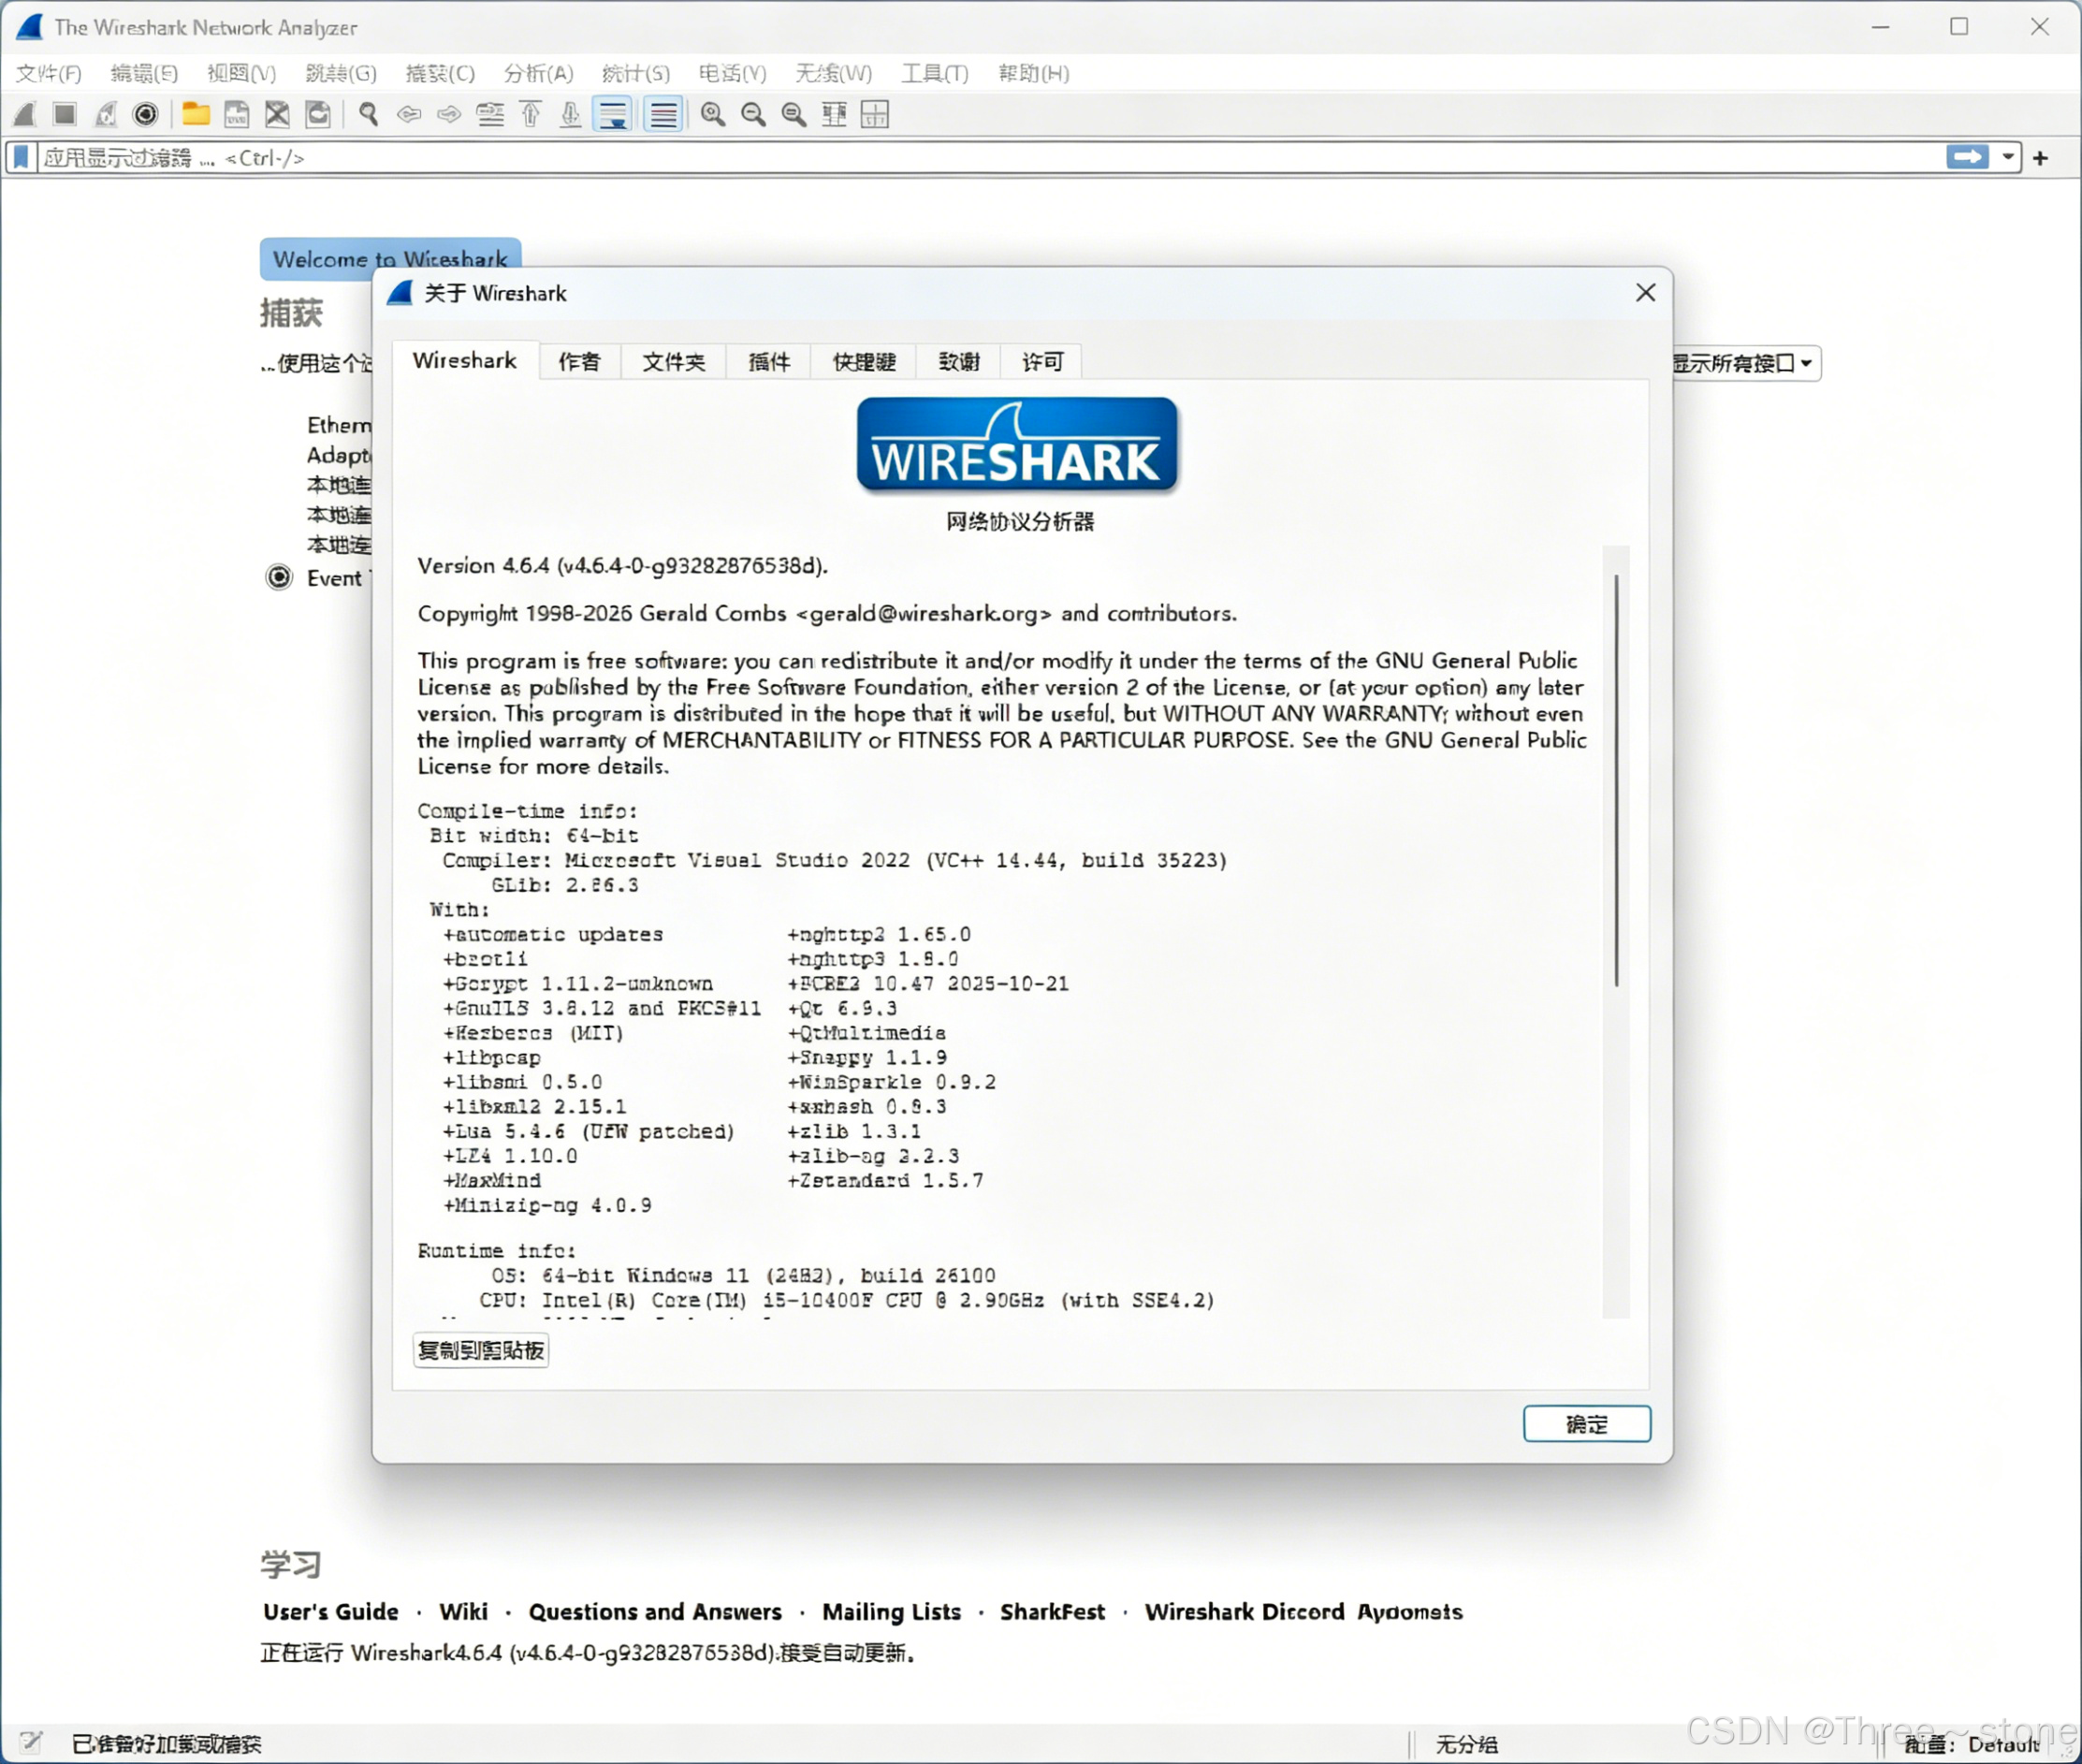This screenshot has width=2082, height=1764.
Task: Click the start capture shark fin icon
Action: pyautogui.click(x=25, y=114)
